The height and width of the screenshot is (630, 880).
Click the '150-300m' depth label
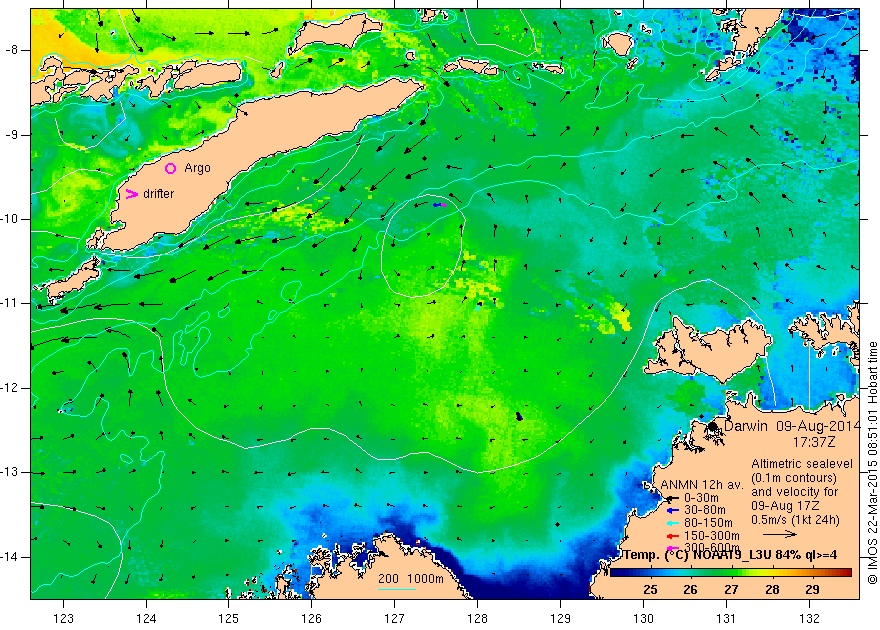click(711, 536)
